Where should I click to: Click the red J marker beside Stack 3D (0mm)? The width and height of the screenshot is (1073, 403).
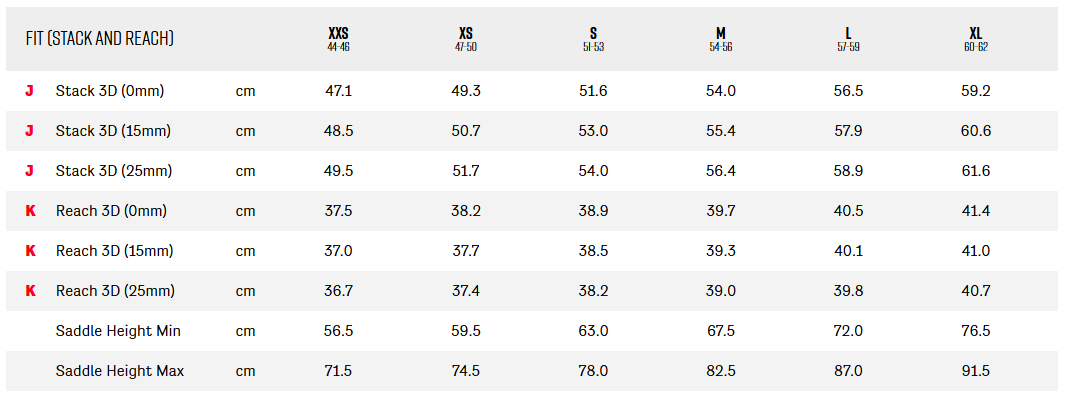point(30,91)
